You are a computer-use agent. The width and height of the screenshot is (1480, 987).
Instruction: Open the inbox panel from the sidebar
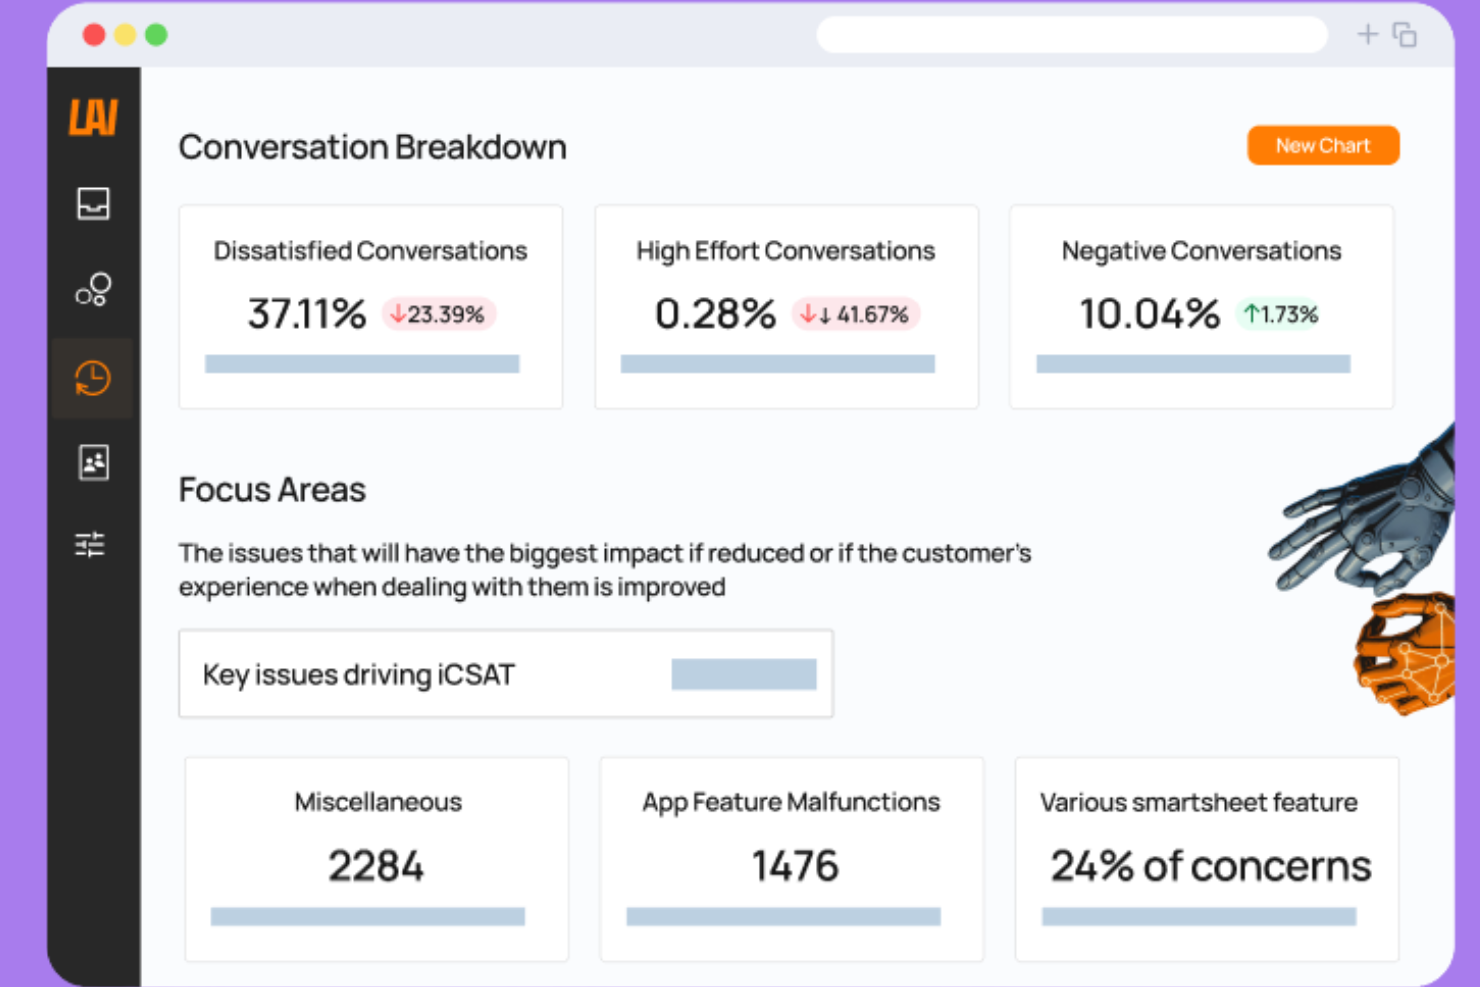click(x=92, y=204)
